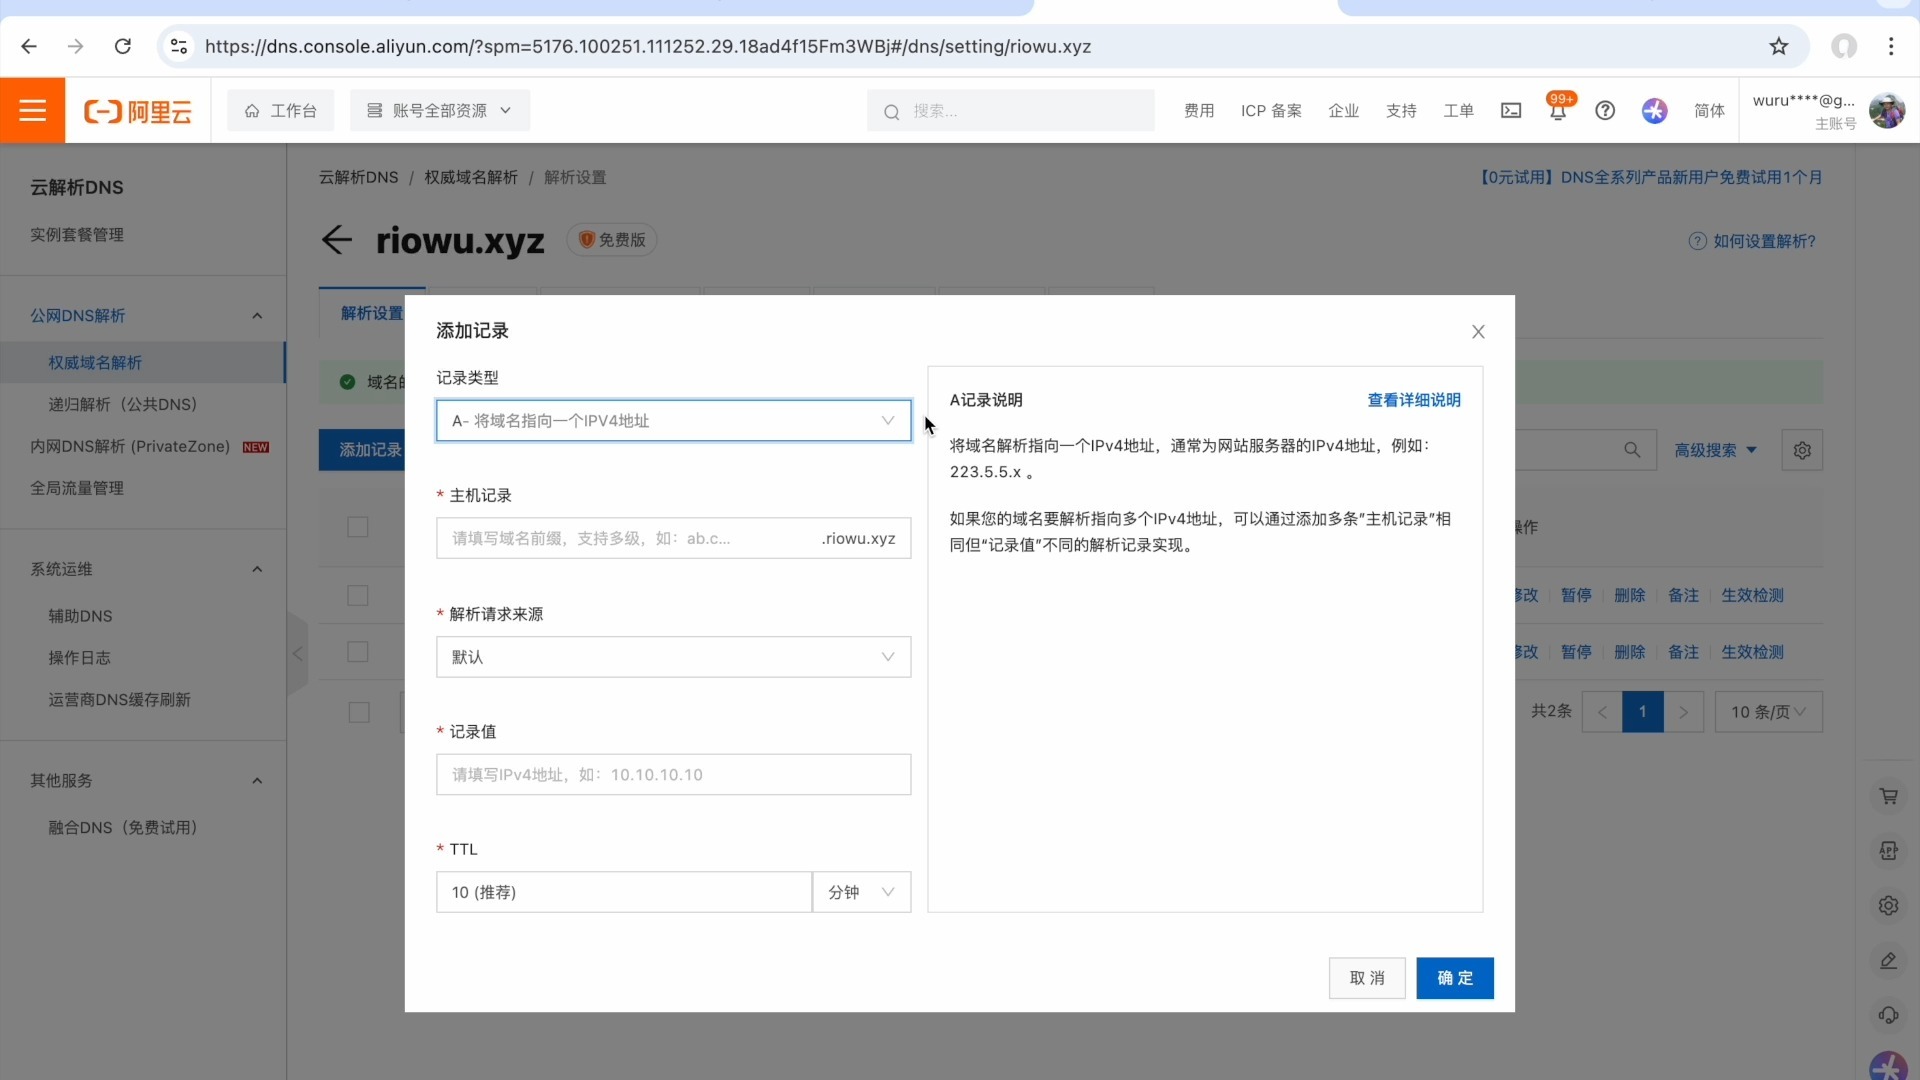The image size is (1920, 1080).
Task: Click the edit pencil side icon
Action: tap(1888, 960)
